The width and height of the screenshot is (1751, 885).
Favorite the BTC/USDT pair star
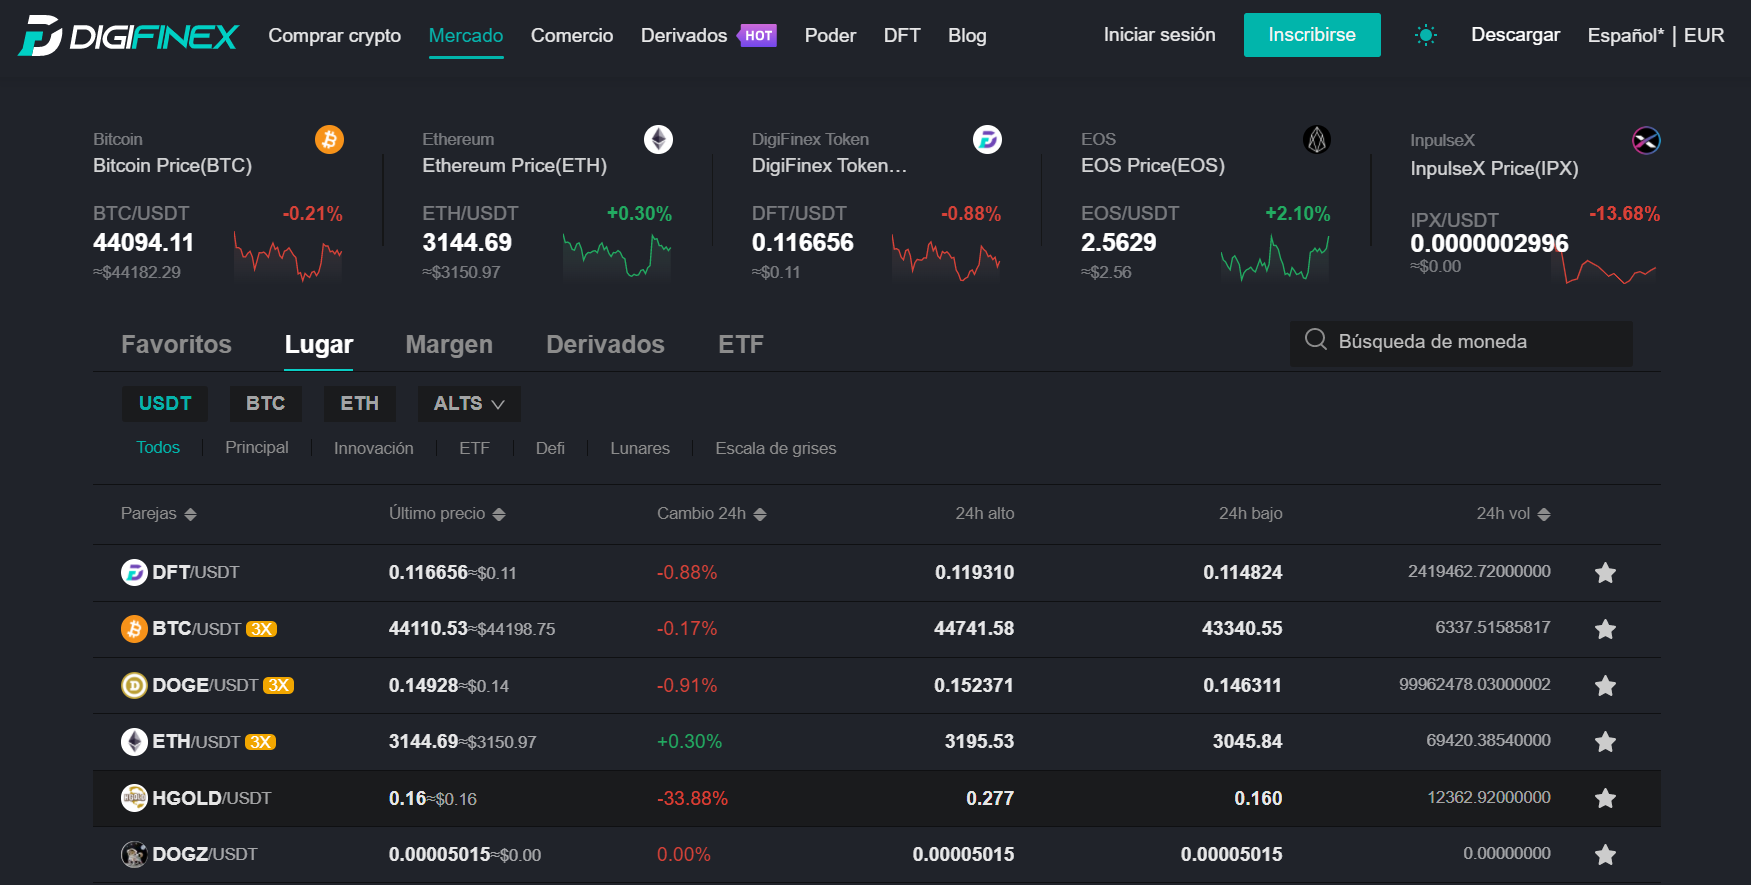click(x=1605, y=629)
